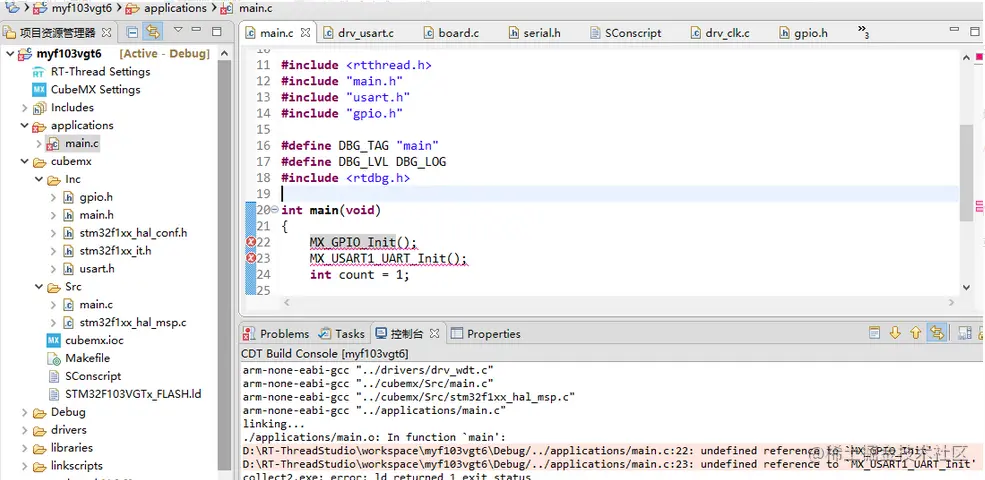Image resolution: width=985 pixels, height=480 pixels.
Task: Open project explorer view menu triangle
Action: (x=178, y=30)
